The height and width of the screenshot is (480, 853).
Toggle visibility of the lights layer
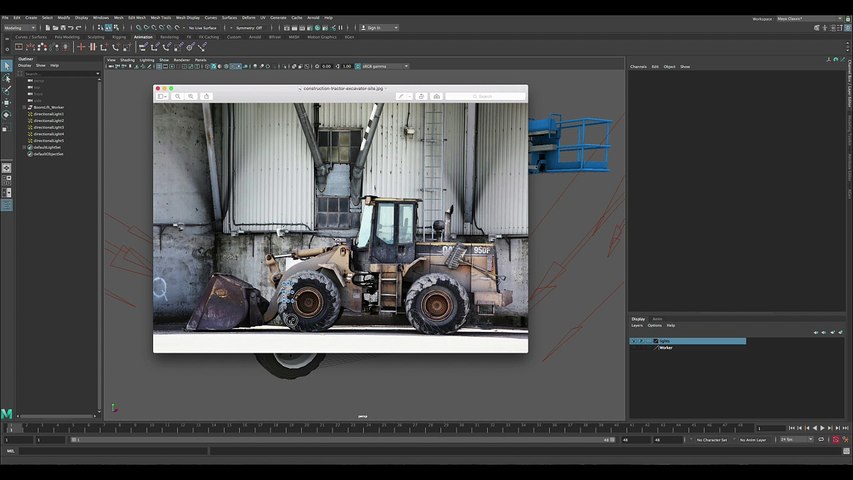(633, 341)
